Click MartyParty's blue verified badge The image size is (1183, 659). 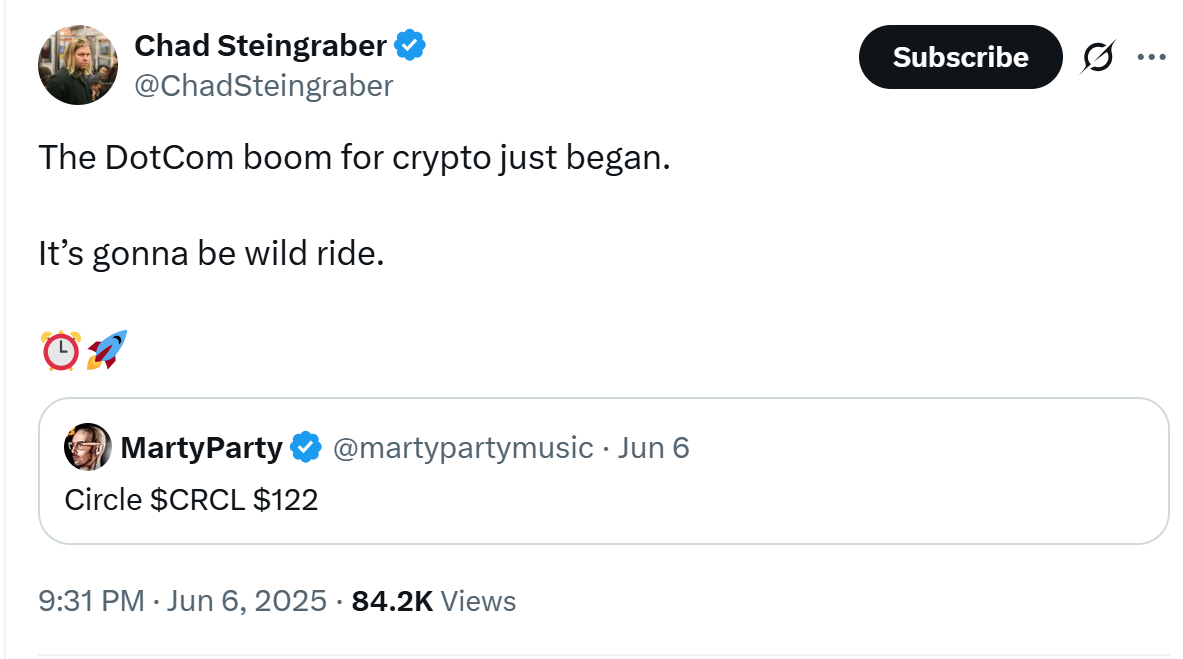coord(305,448)
